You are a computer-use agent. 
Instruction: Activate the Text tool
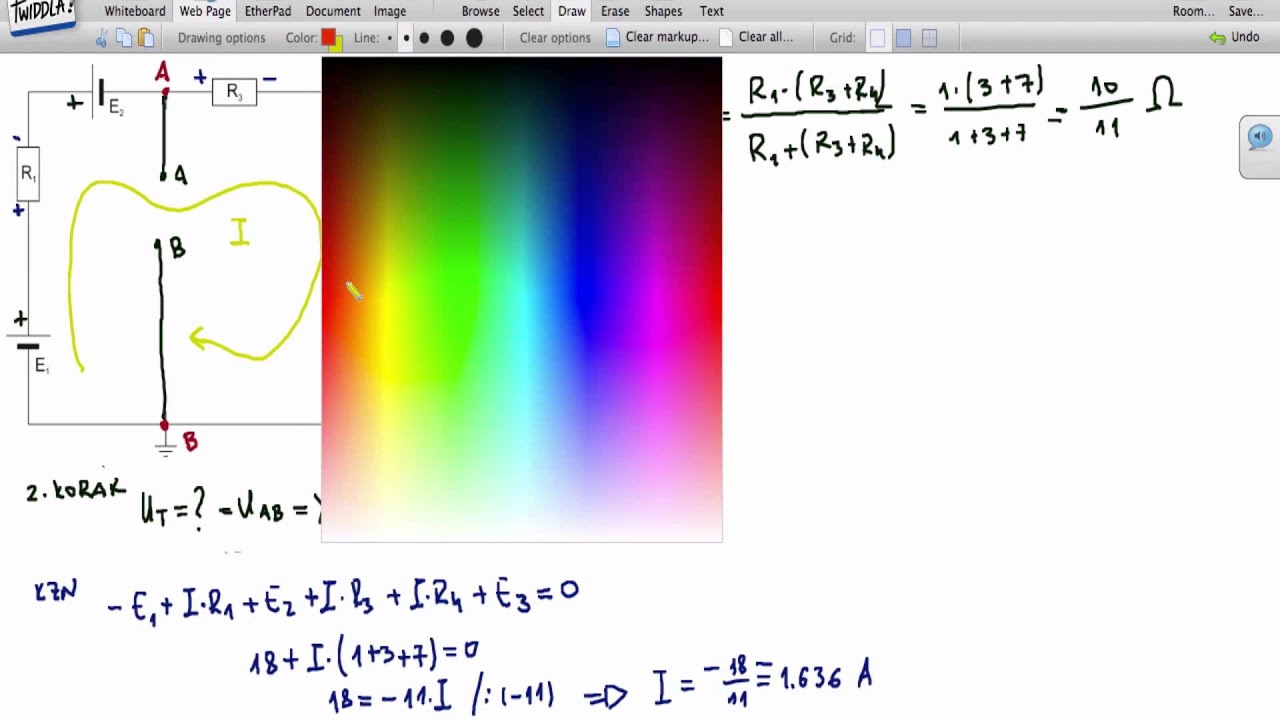pyautogui.click(x=712, y=11)
